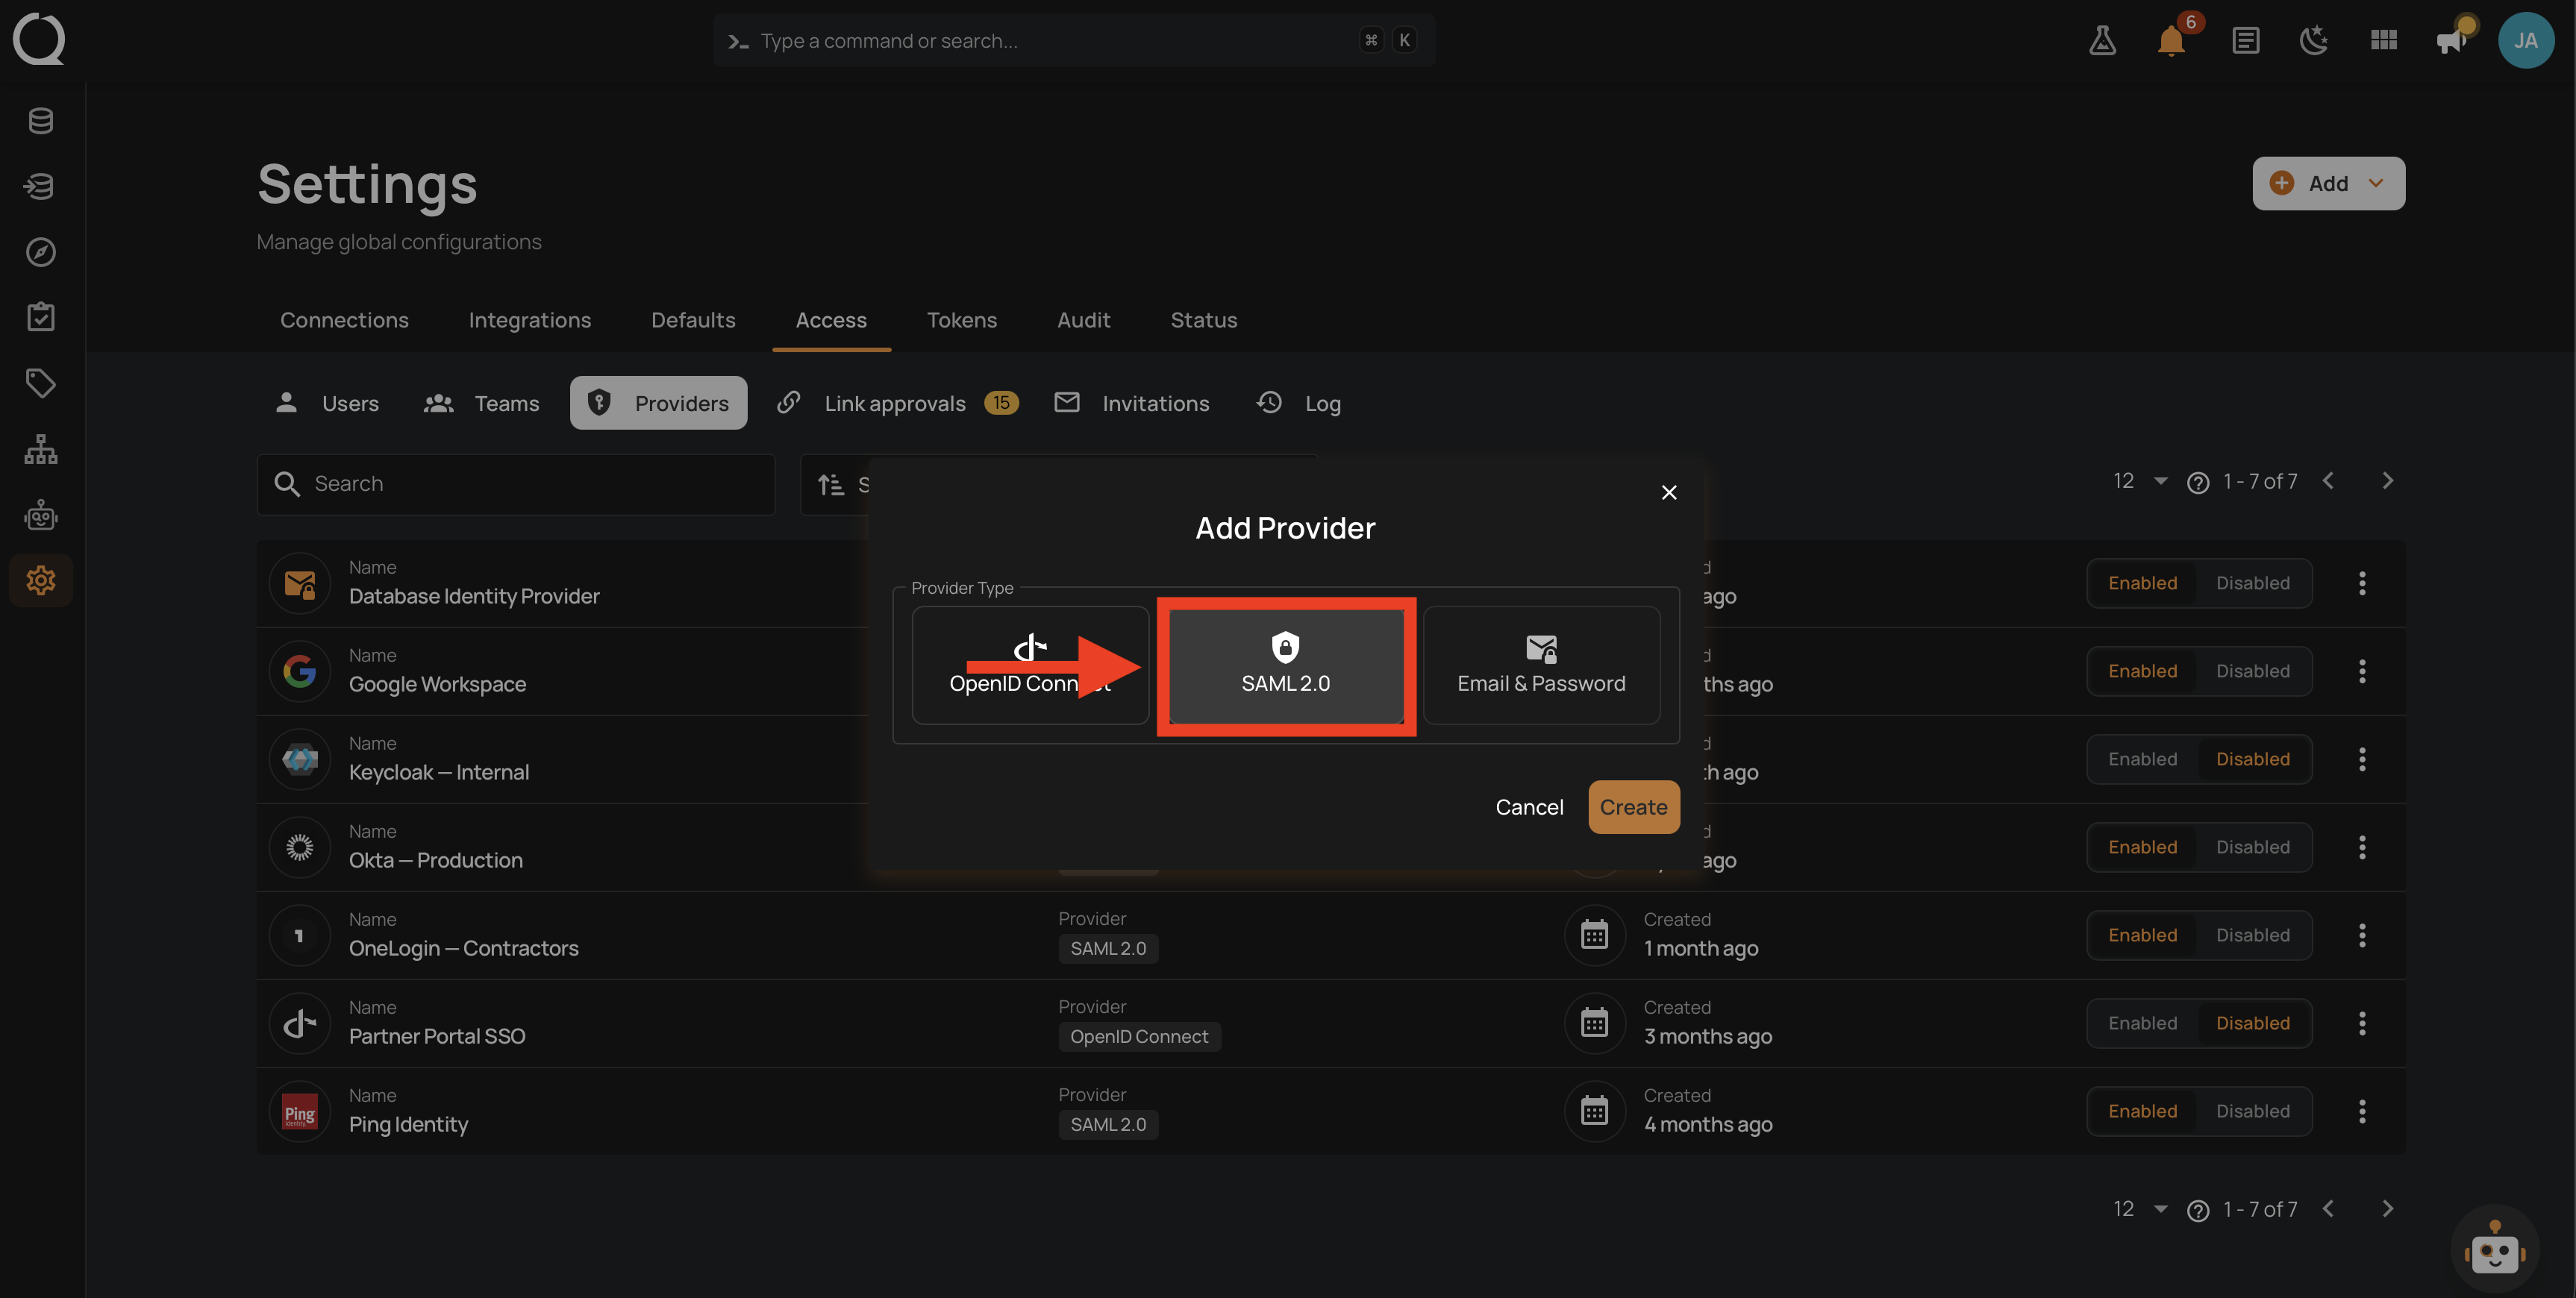Close the Add Provider dialog
The width and height of the screenshot is (2576, 1298).
click(x=1669, y=492)
